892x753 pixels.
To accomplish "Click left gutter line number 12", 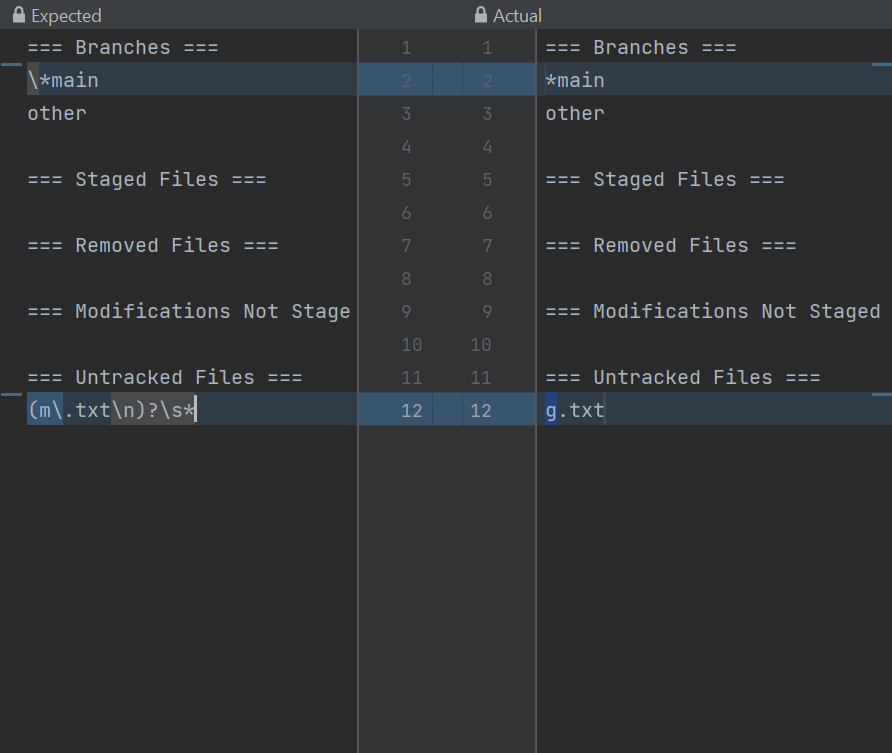I will [412, 411].
